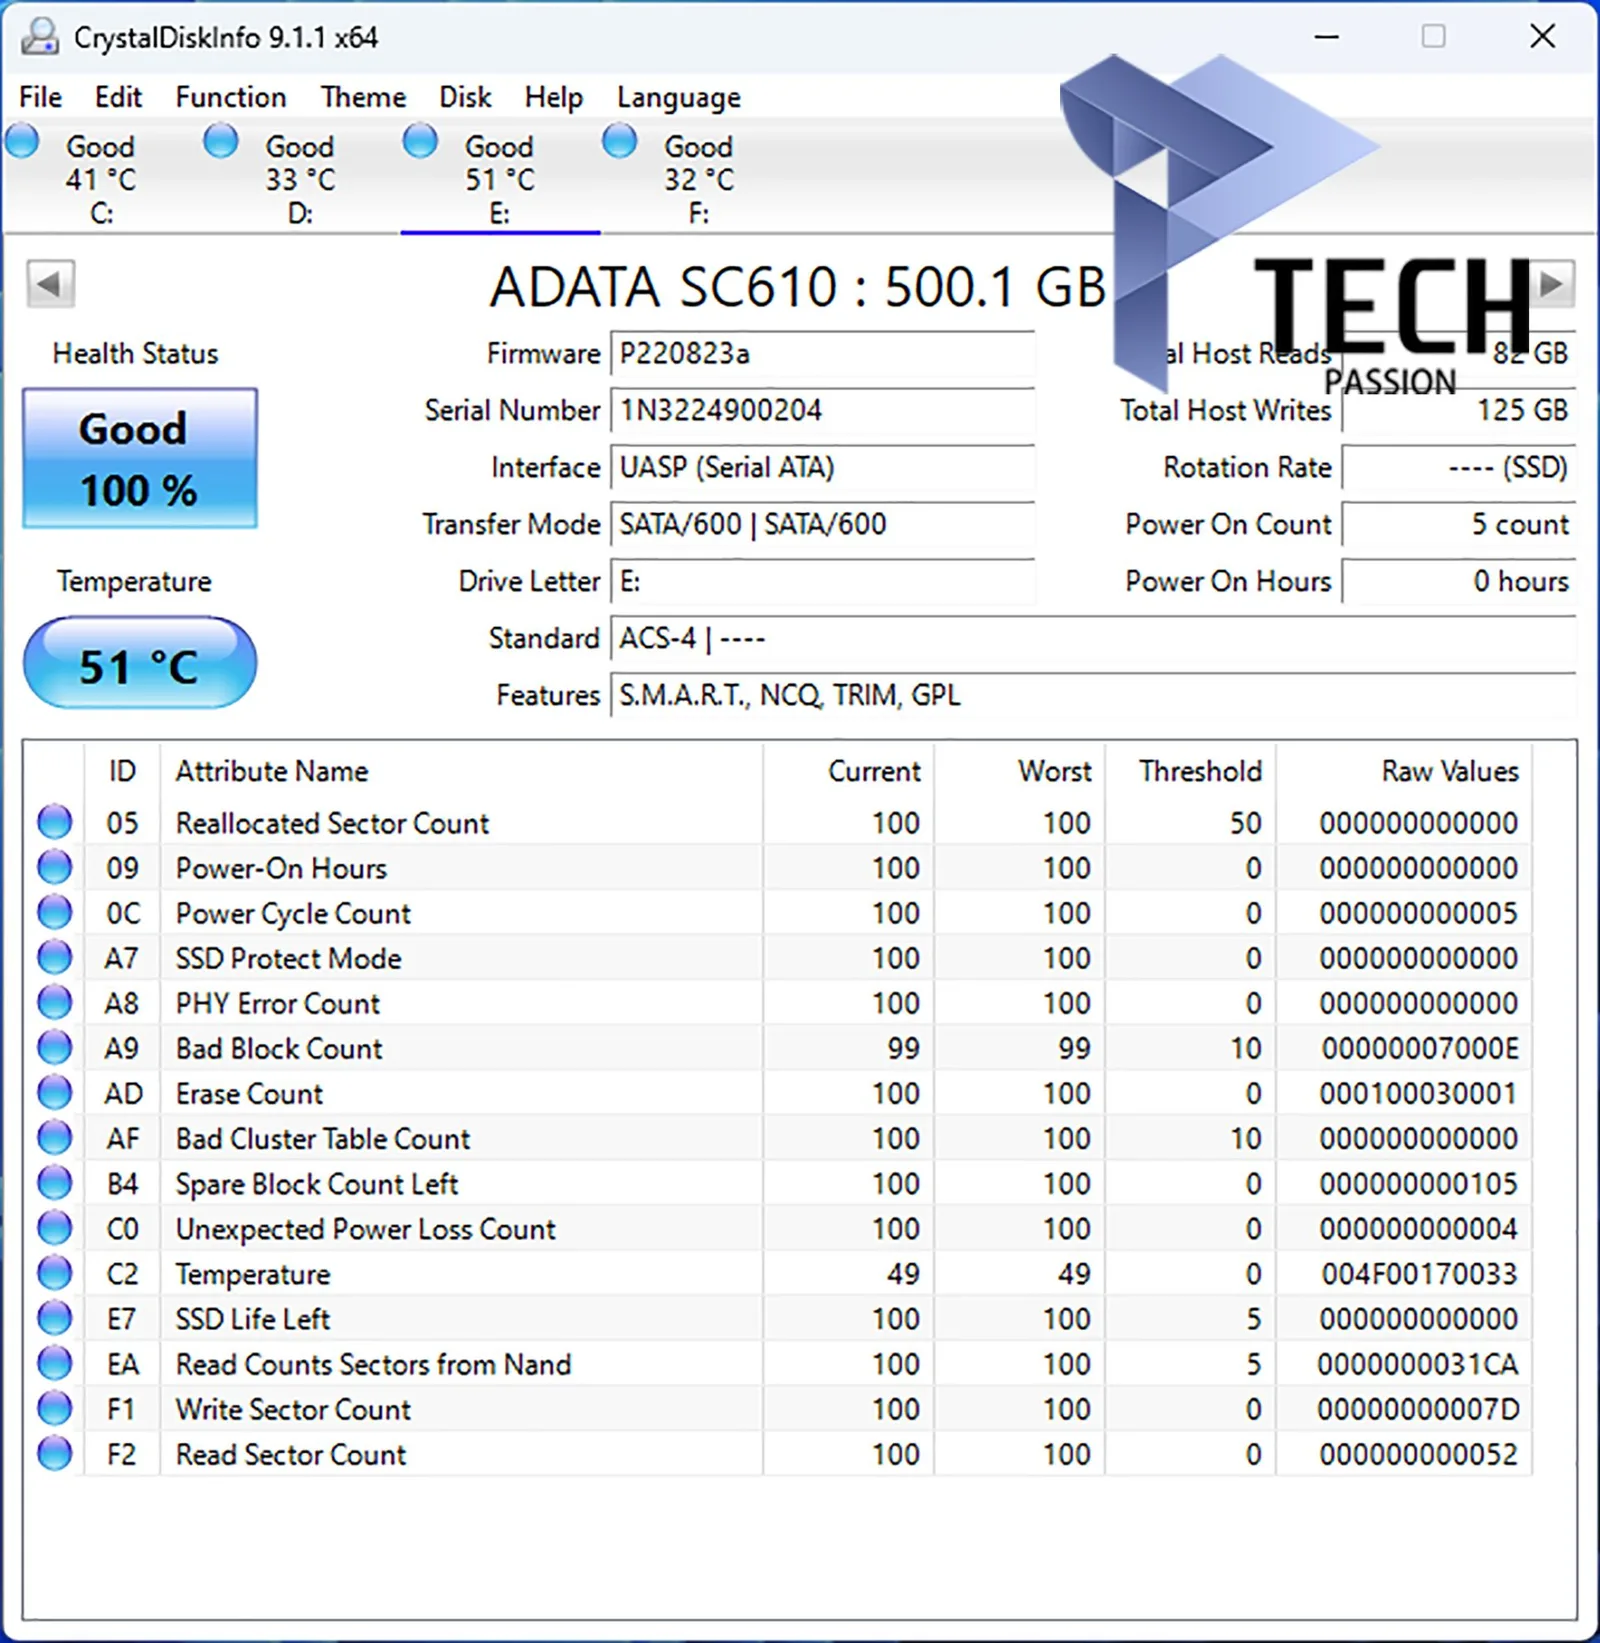
Task: Click status orb of Reallocated Sector Count row
Action: 55,822
